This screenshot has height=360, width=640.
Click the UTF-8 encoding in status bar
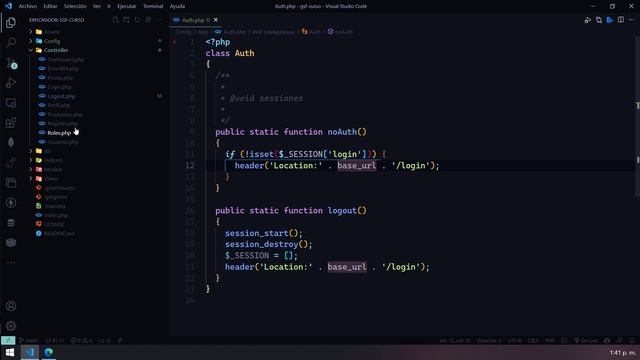pyautogui.click(x=514, y=340)
